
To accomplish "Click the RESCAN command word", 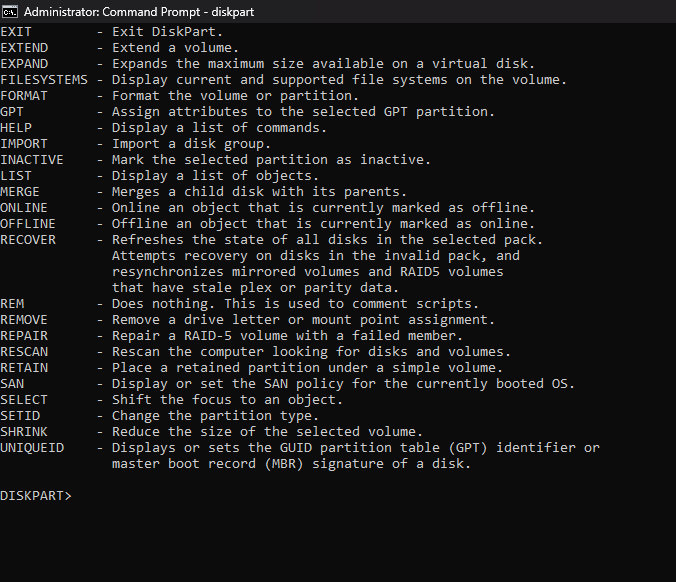I will click(24, 352).
